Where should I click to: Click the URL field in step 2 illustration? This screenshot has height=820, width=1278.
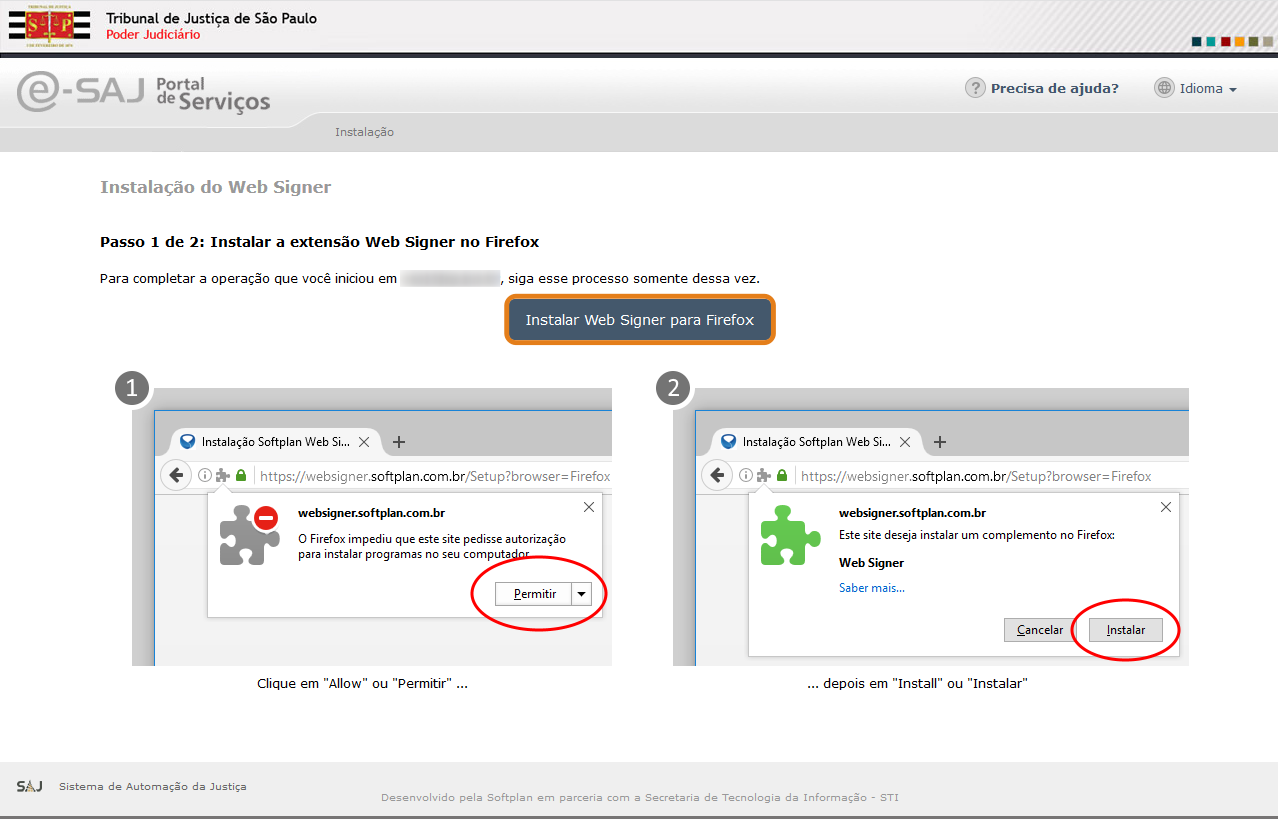tap(976, 476)
